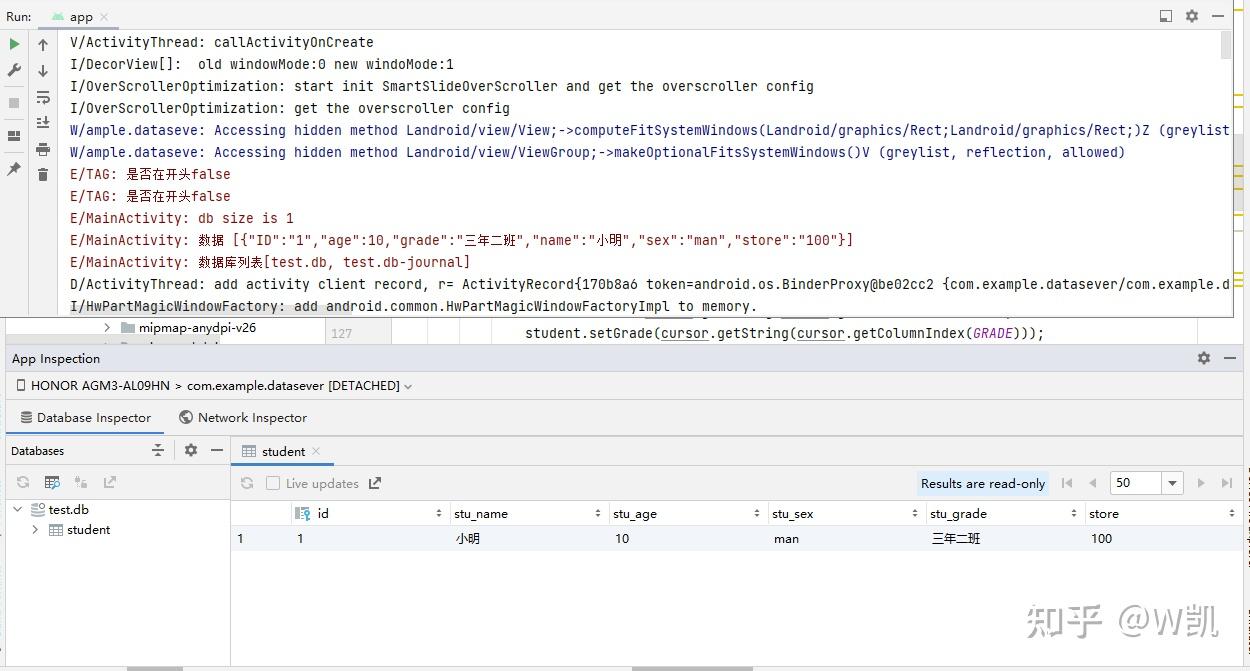This screenshot has height=671, width=1250.
Task: Pin the Run tab
Action: click(x=14, y=169)
